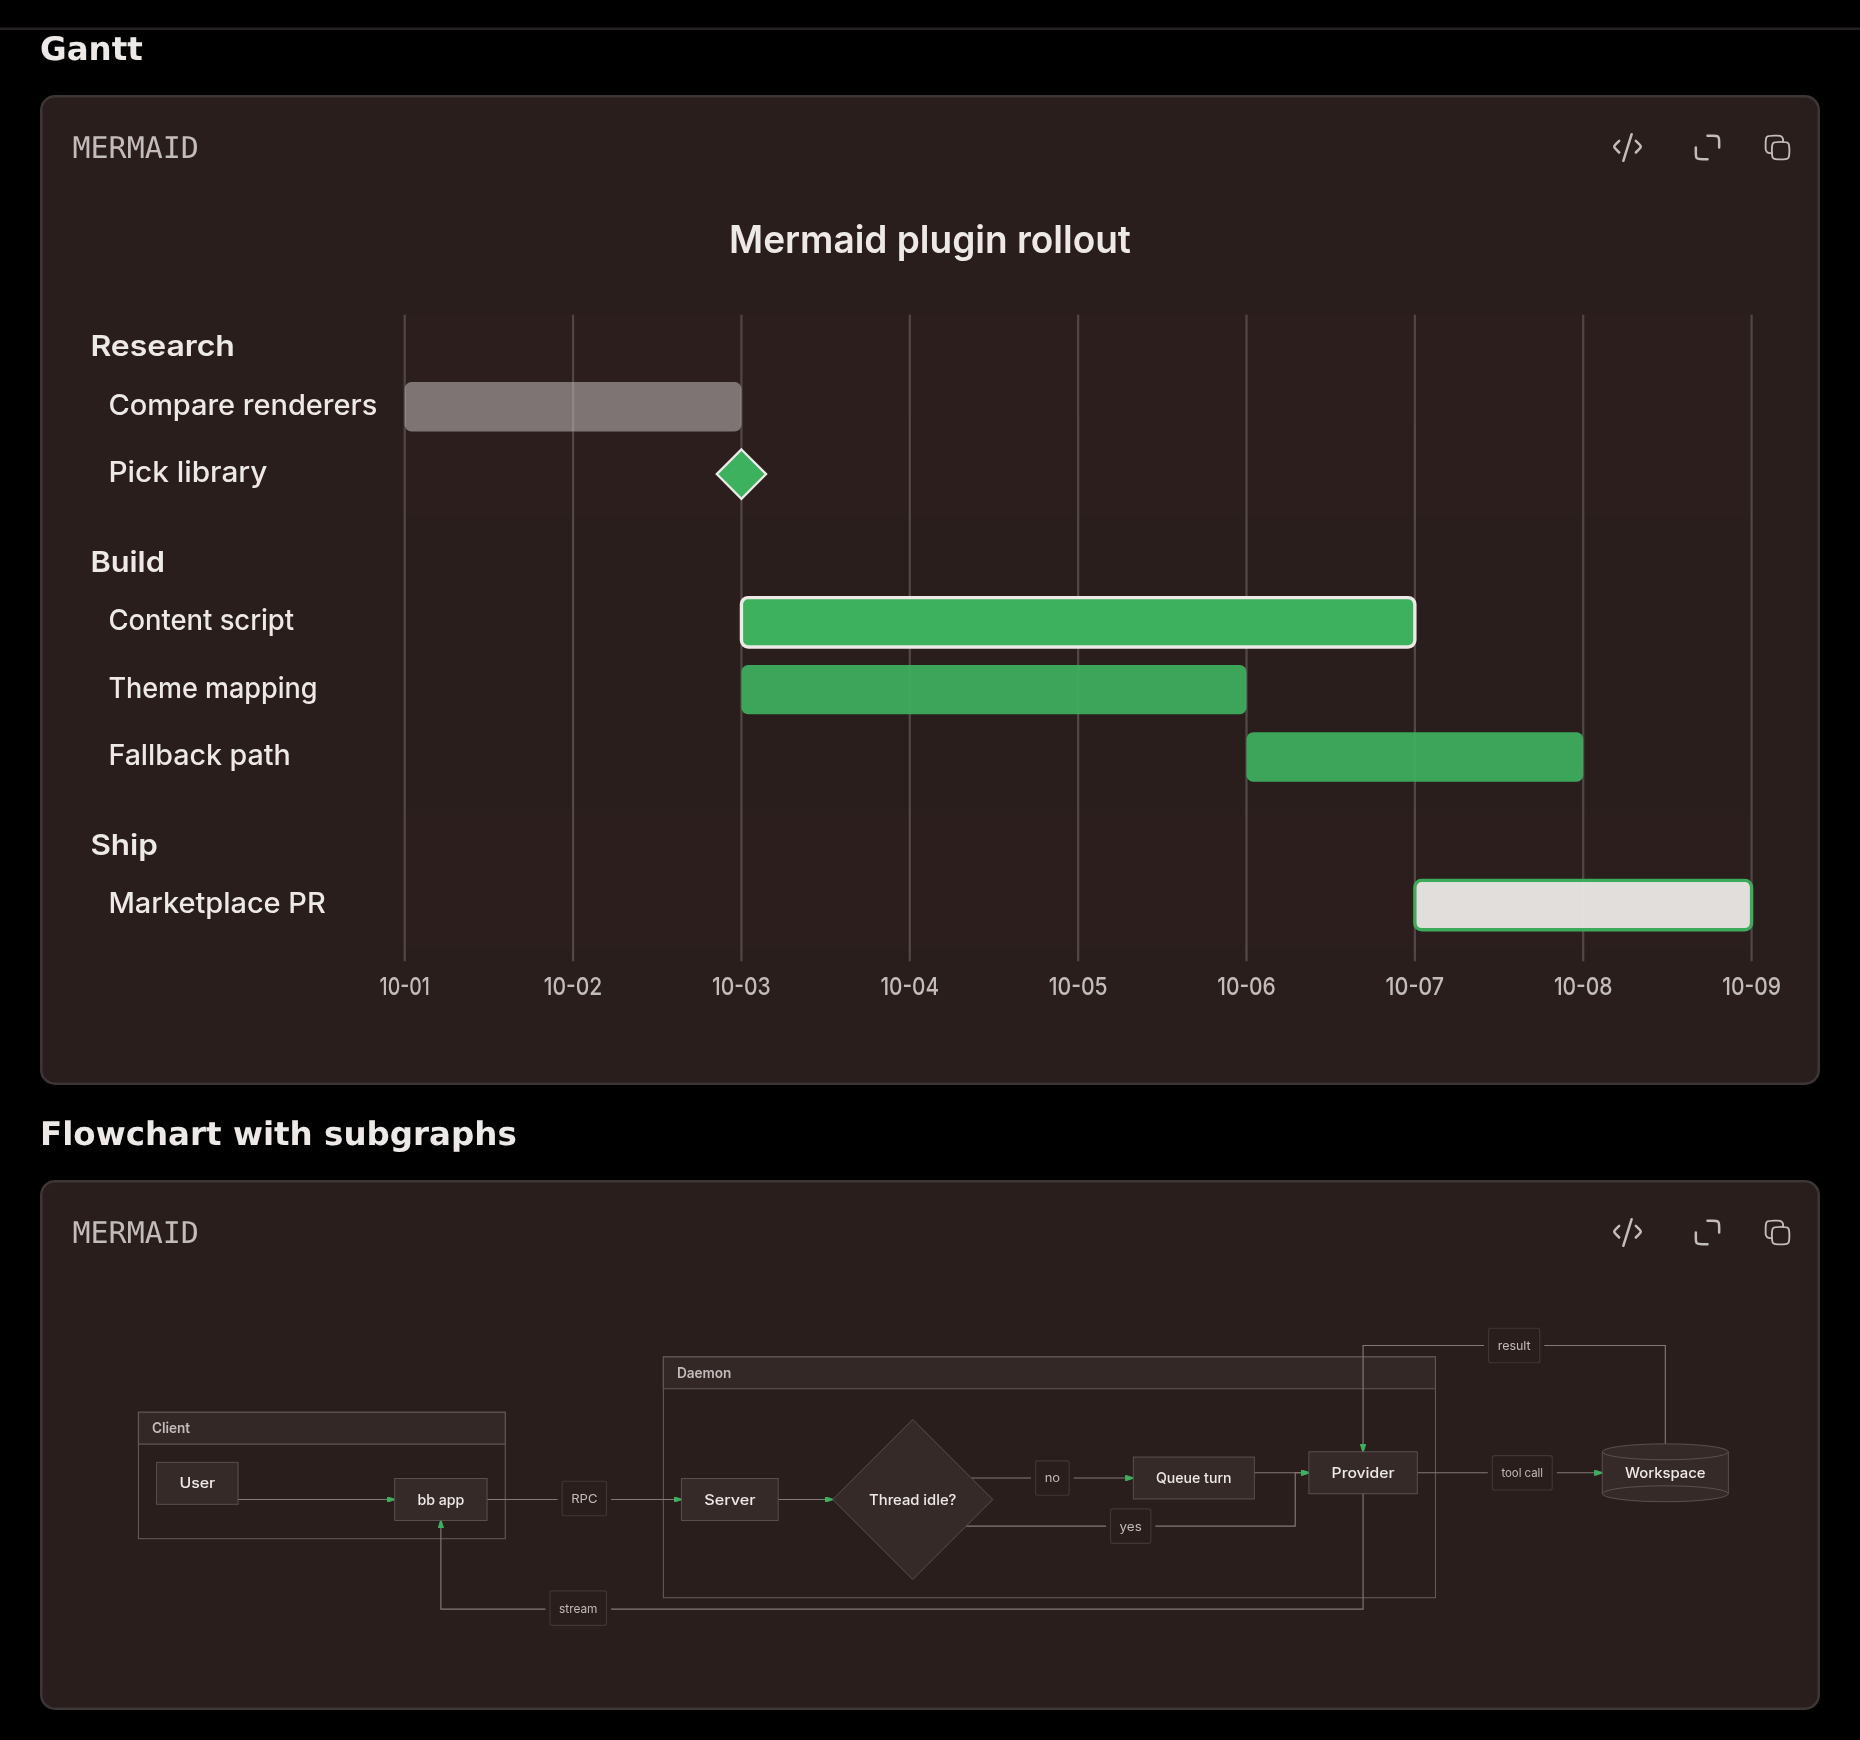1860x1740 pixels.
Task: Select the Content script task bar
Action: tap(1078, 622)
